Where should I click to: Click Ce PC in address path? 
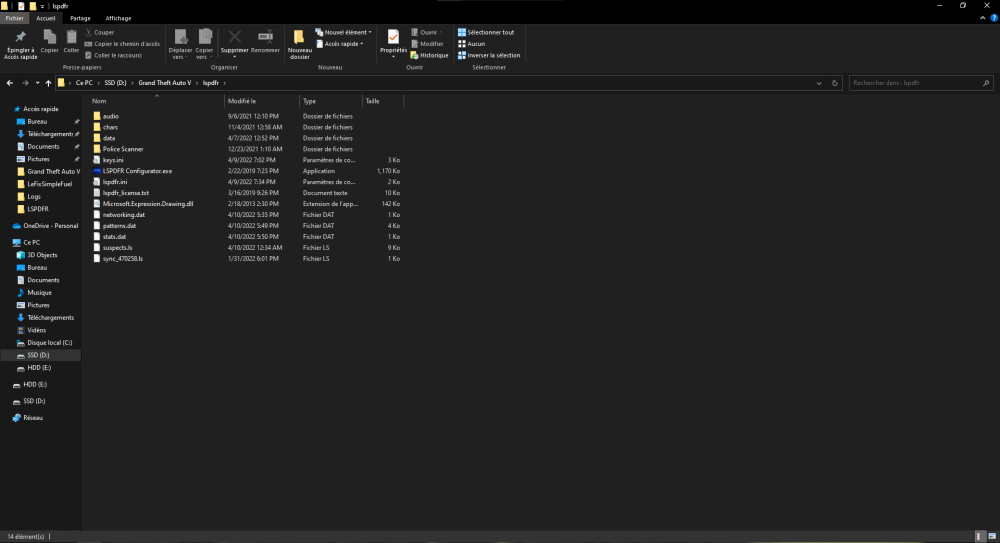(84, 83)
